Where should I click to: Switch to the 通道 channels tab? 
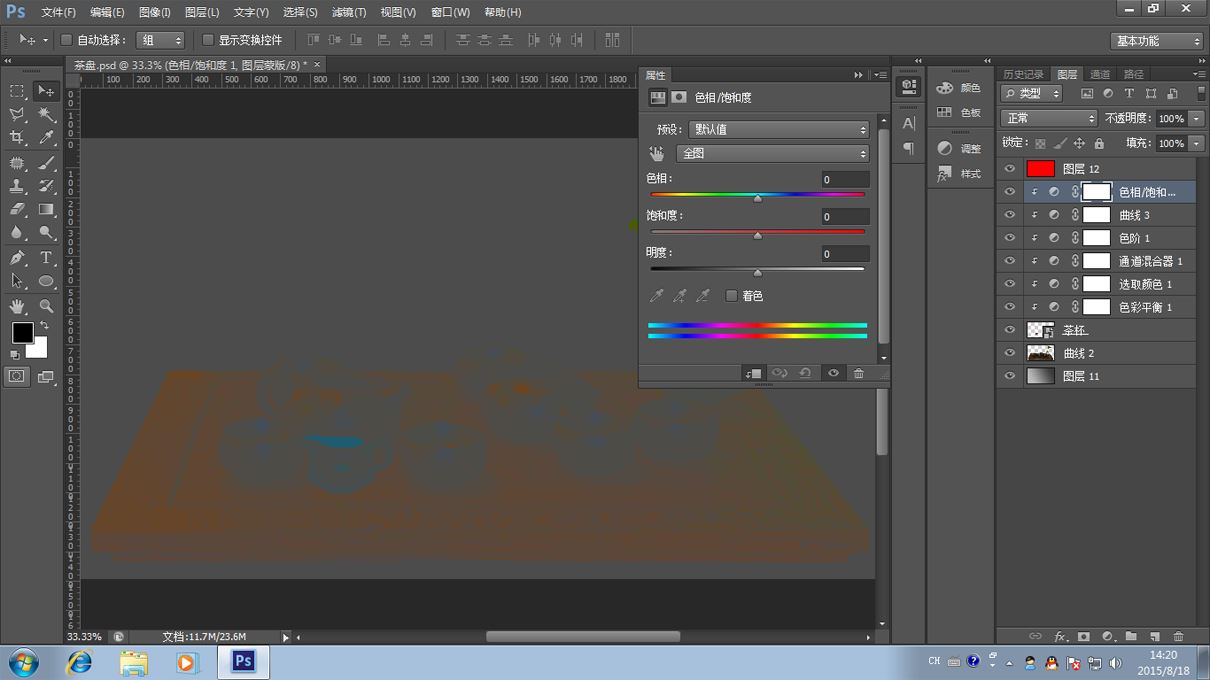(x=1100, y=74)
